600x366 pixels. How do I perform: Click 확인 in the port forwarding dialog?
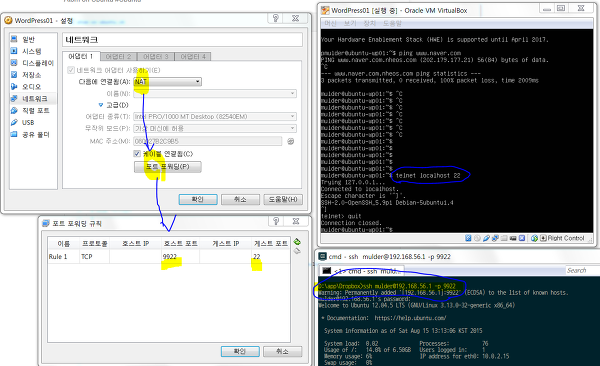click(x=240, y=351)
